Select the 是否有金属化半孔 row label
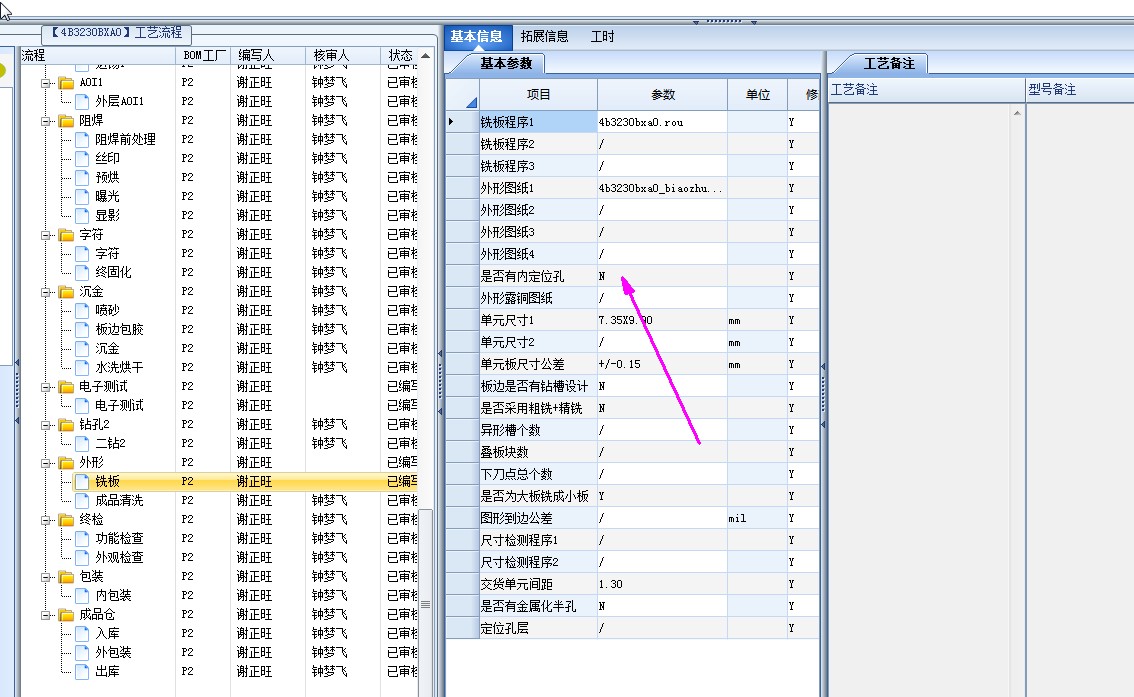Image resolution: width=1134 pixels, height=697 pixels. click(538, 607)
